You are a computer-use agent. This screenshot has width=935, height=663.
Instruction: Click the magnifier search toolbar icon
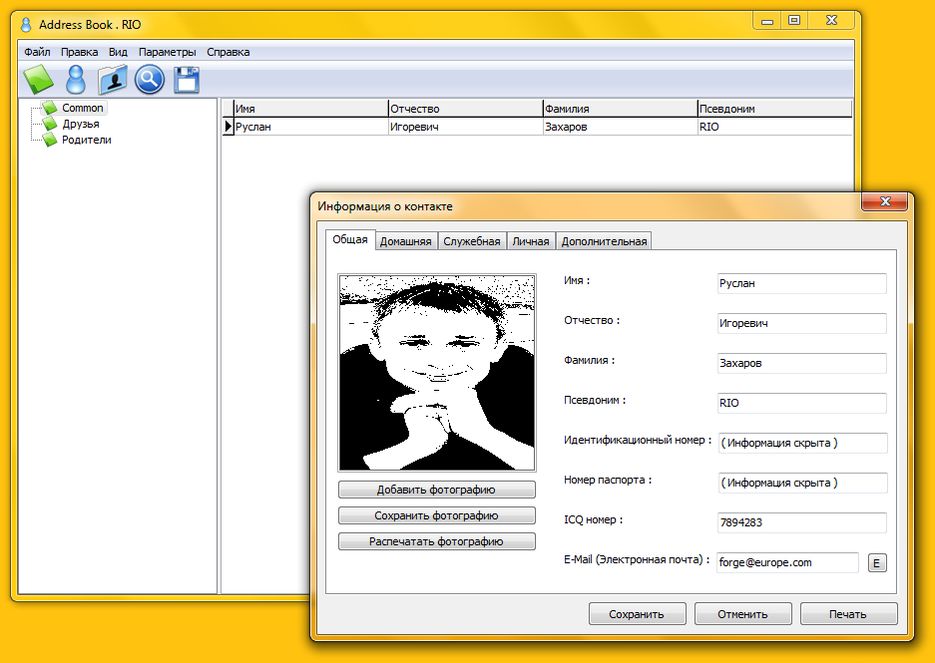pos(149,79)
